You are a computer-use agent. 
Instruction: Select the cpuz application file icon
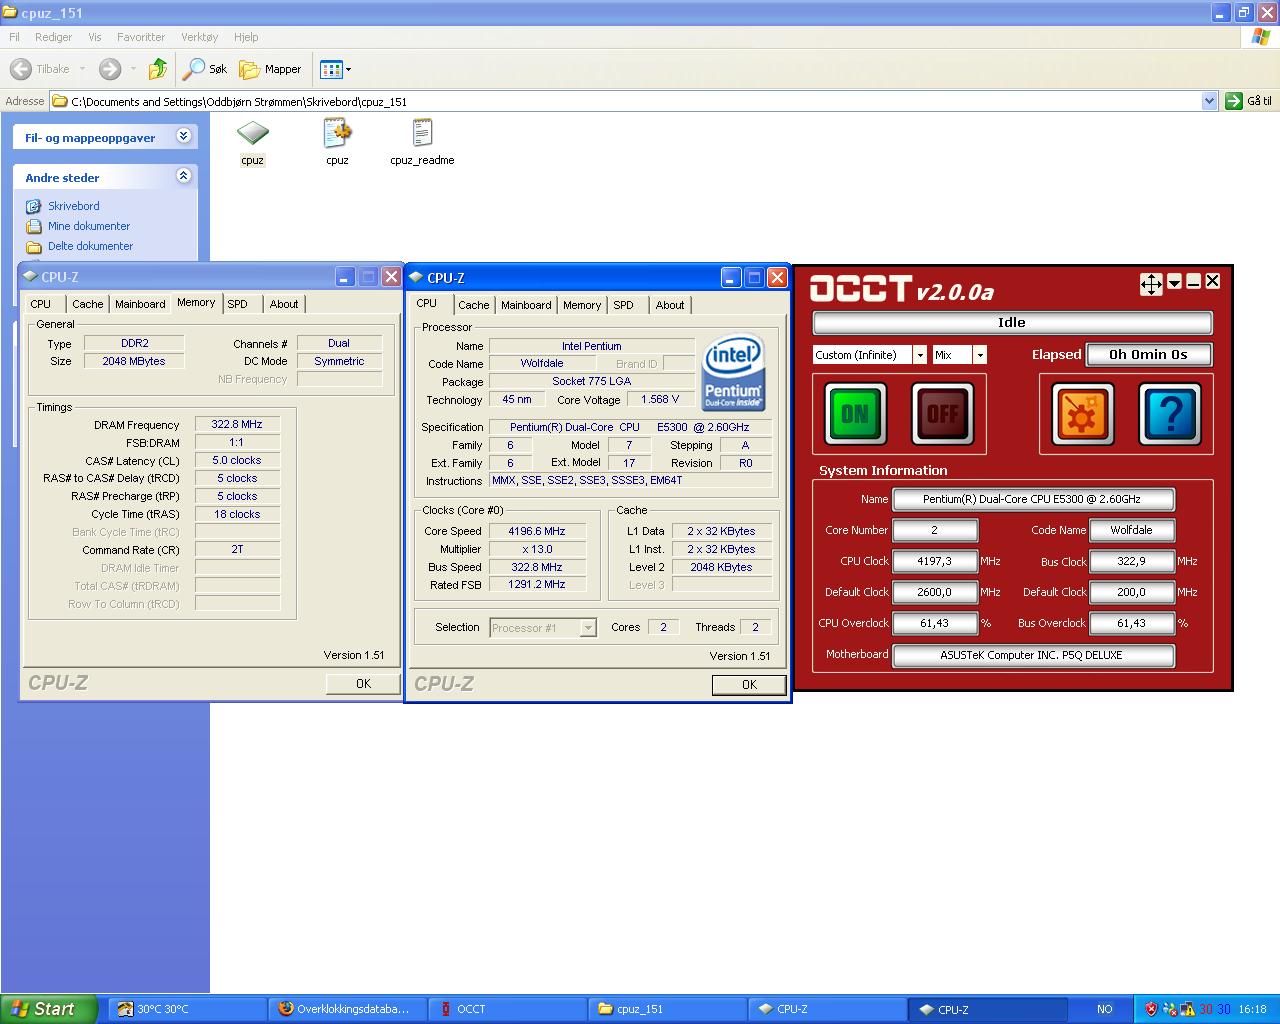pos(252,142)
